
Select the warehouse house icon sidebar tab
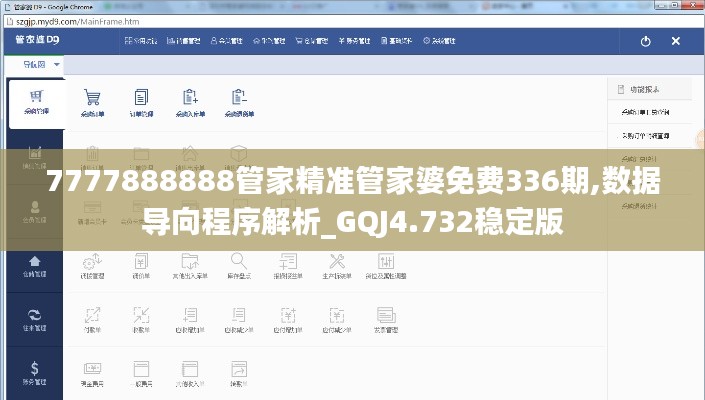[35, 267]
